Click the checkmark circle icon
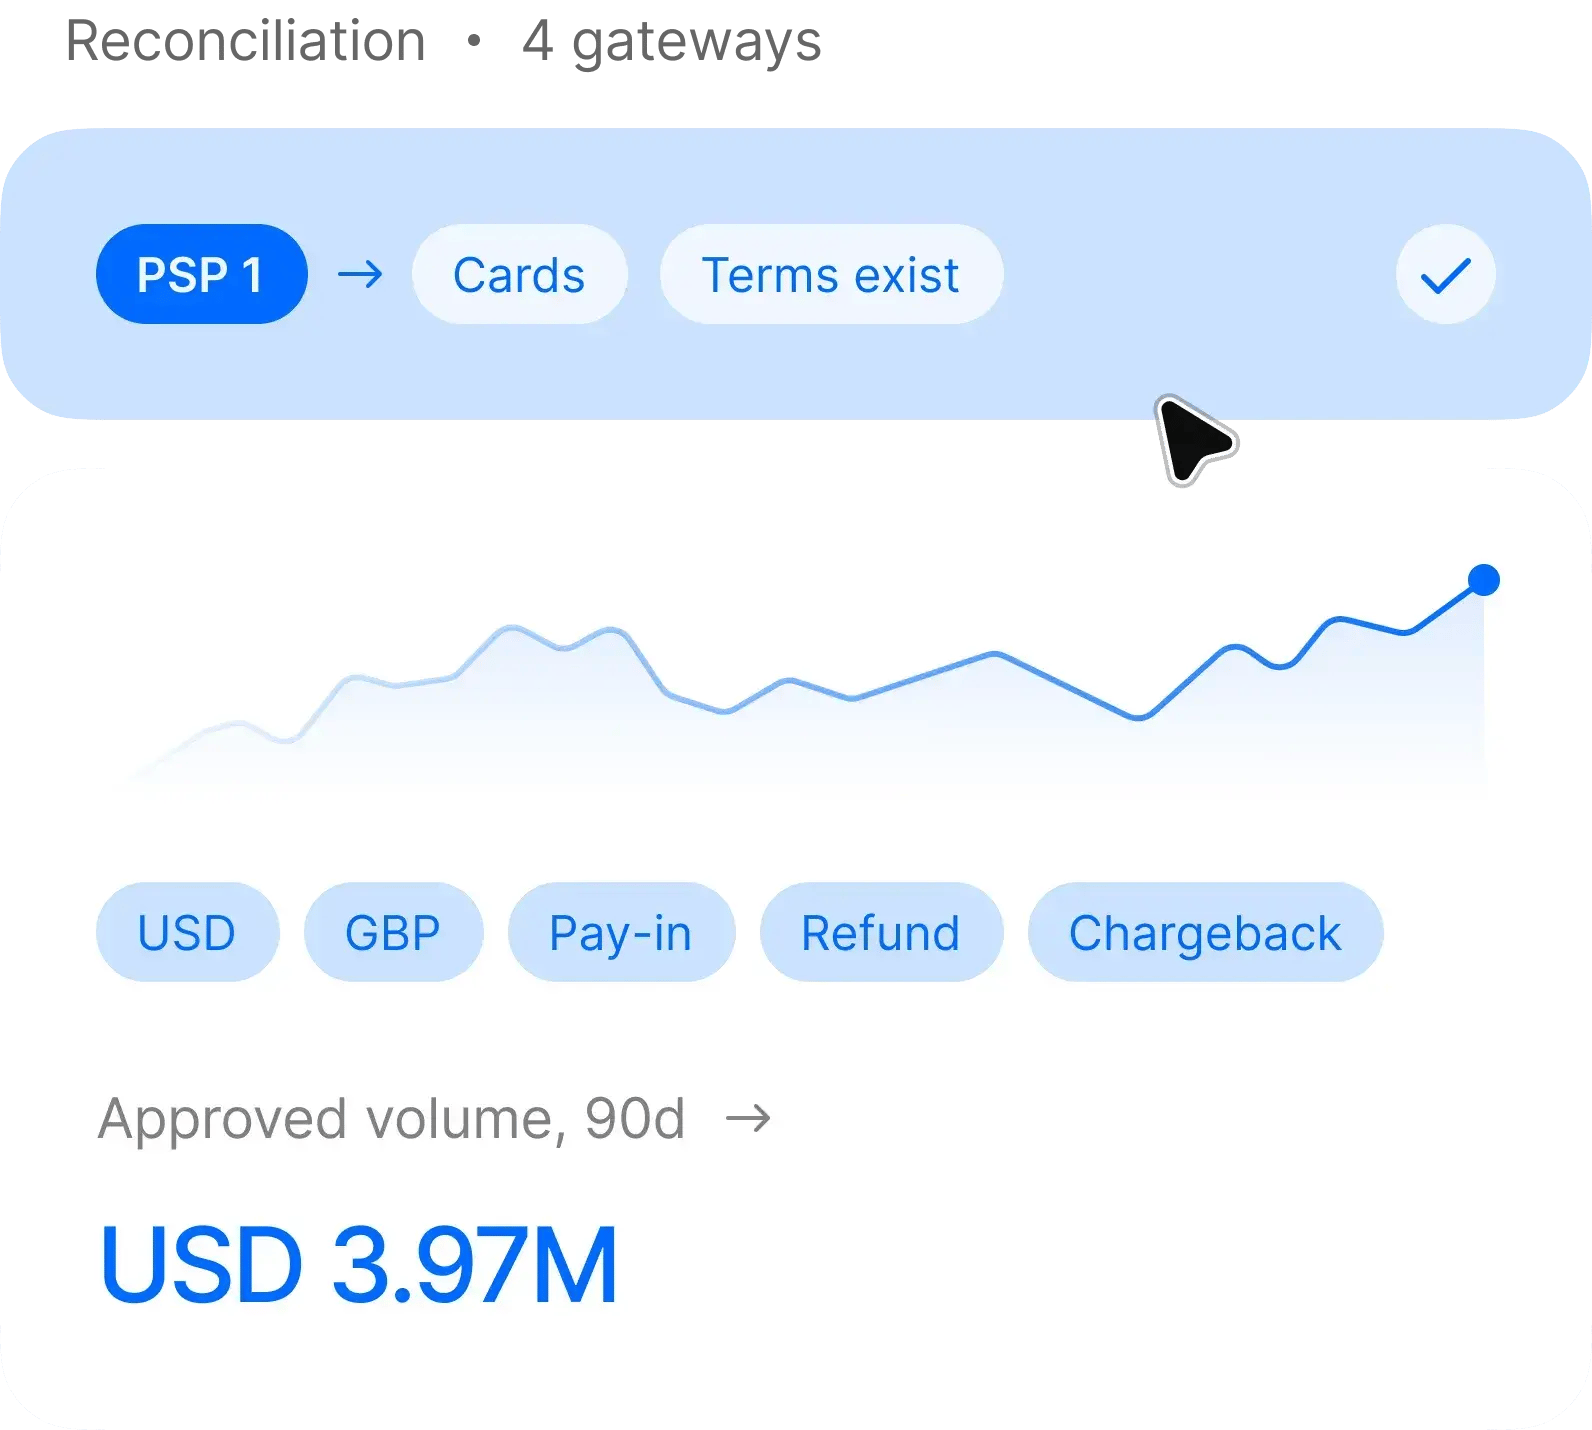The image size is (1592, 1430). pyautogui.click(x=1445, y=274)
